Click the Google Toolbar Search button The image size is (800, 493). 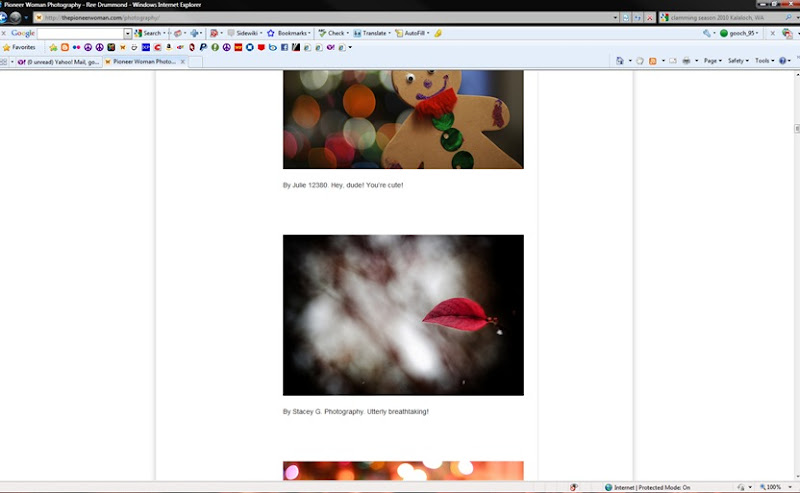click(x=150, y=33)
